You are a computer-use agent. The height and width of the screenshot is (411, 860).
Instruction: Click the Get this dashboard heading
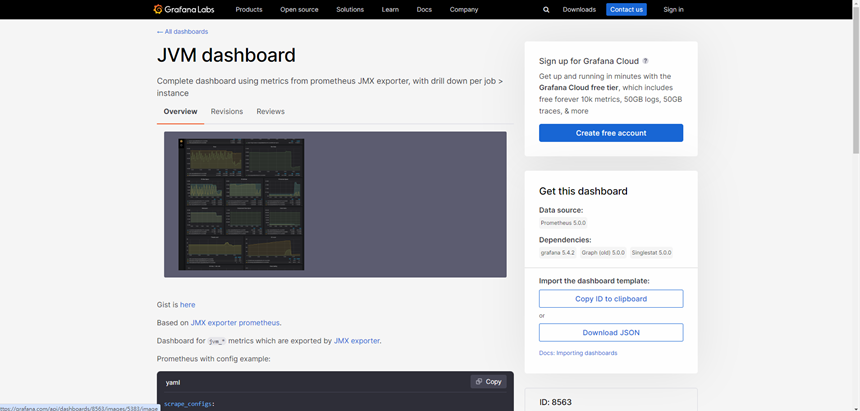click(x=583, y=191)
